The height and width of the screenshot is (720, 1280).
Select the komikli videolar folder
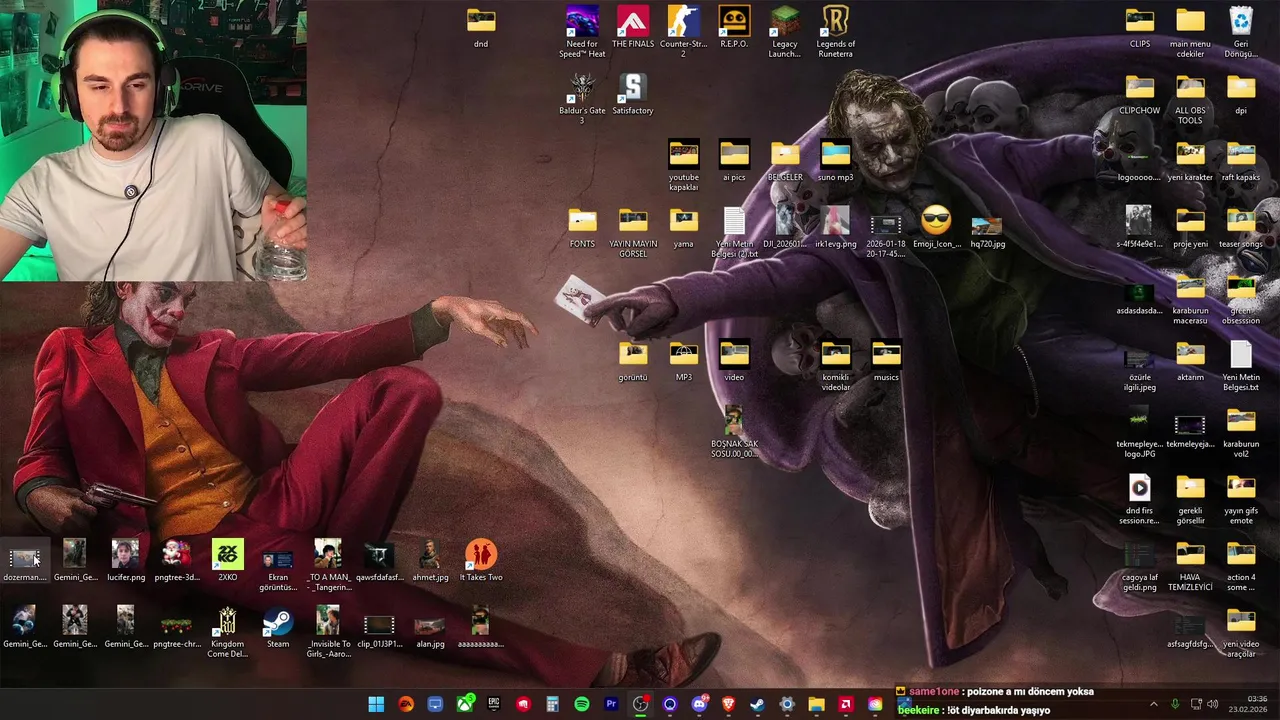click(x=836, y=365)
